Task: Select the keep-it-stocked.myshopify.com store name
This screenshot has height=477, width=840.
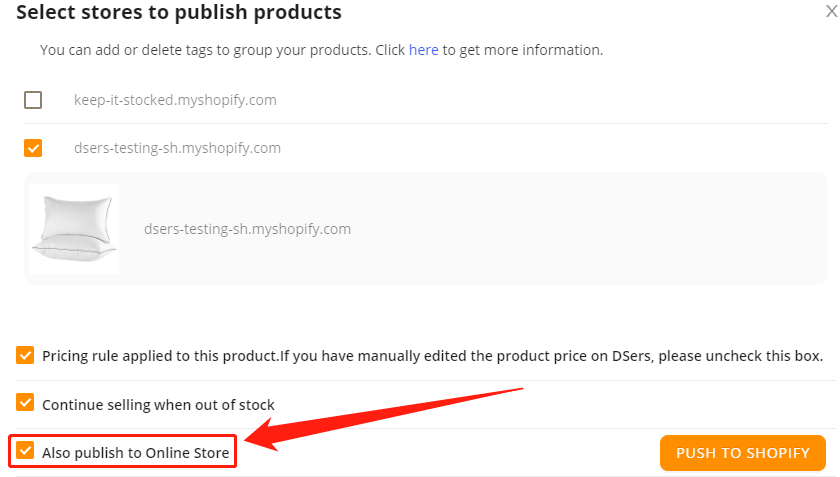Action: click(x=175, y=100)
